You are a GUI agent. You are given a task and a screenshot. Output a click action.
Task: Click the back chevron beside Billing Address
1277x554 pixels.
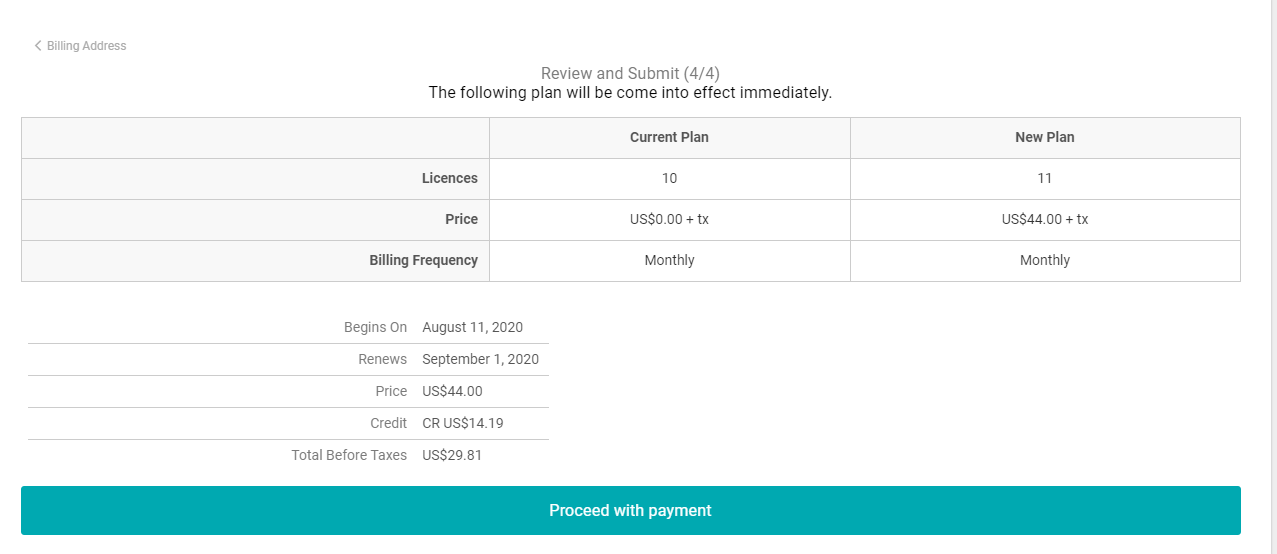(x=38, y=46)
